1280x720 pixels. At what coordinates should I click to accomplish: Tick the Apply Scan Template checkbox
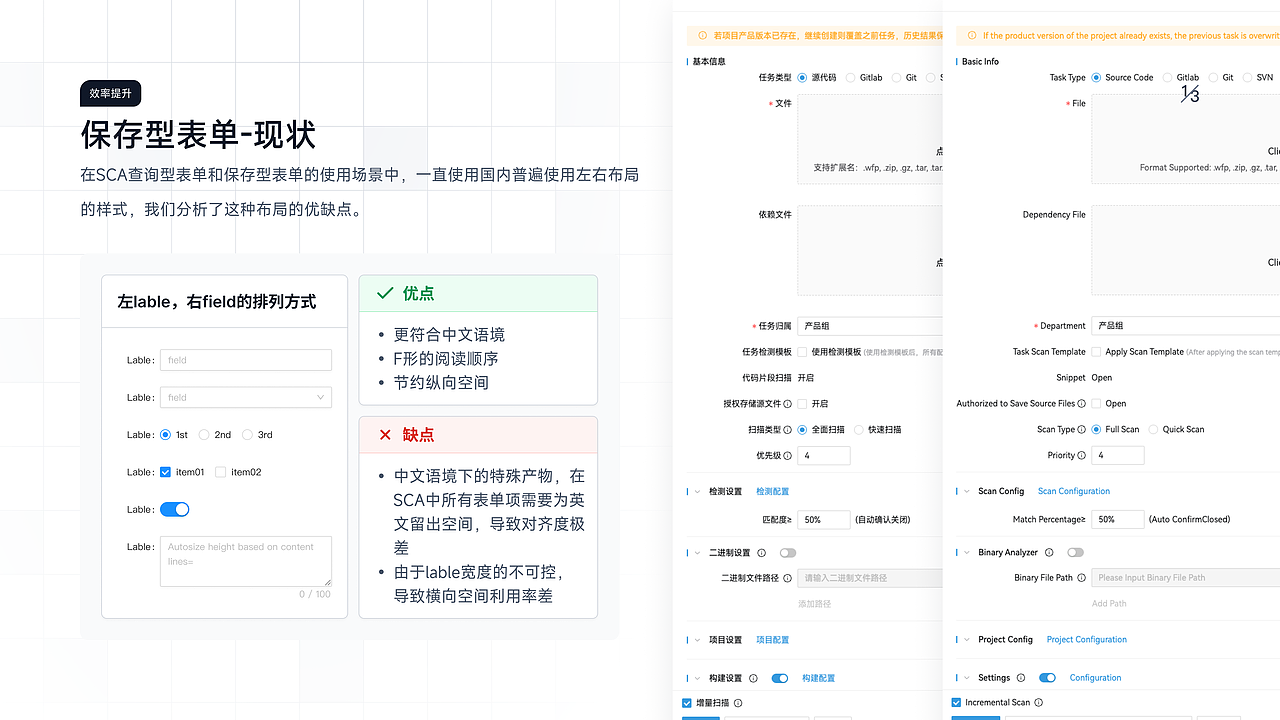coord(1097,352)
